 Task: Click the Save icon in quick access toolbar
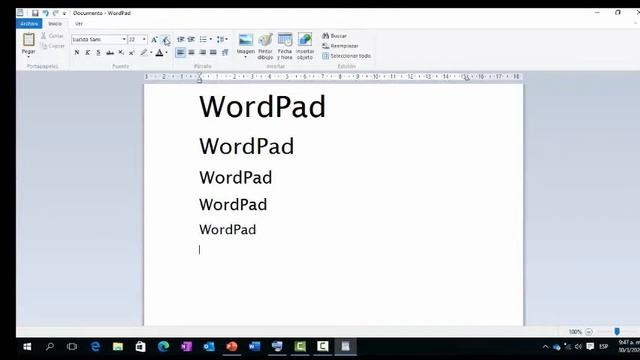click(35, 13)
